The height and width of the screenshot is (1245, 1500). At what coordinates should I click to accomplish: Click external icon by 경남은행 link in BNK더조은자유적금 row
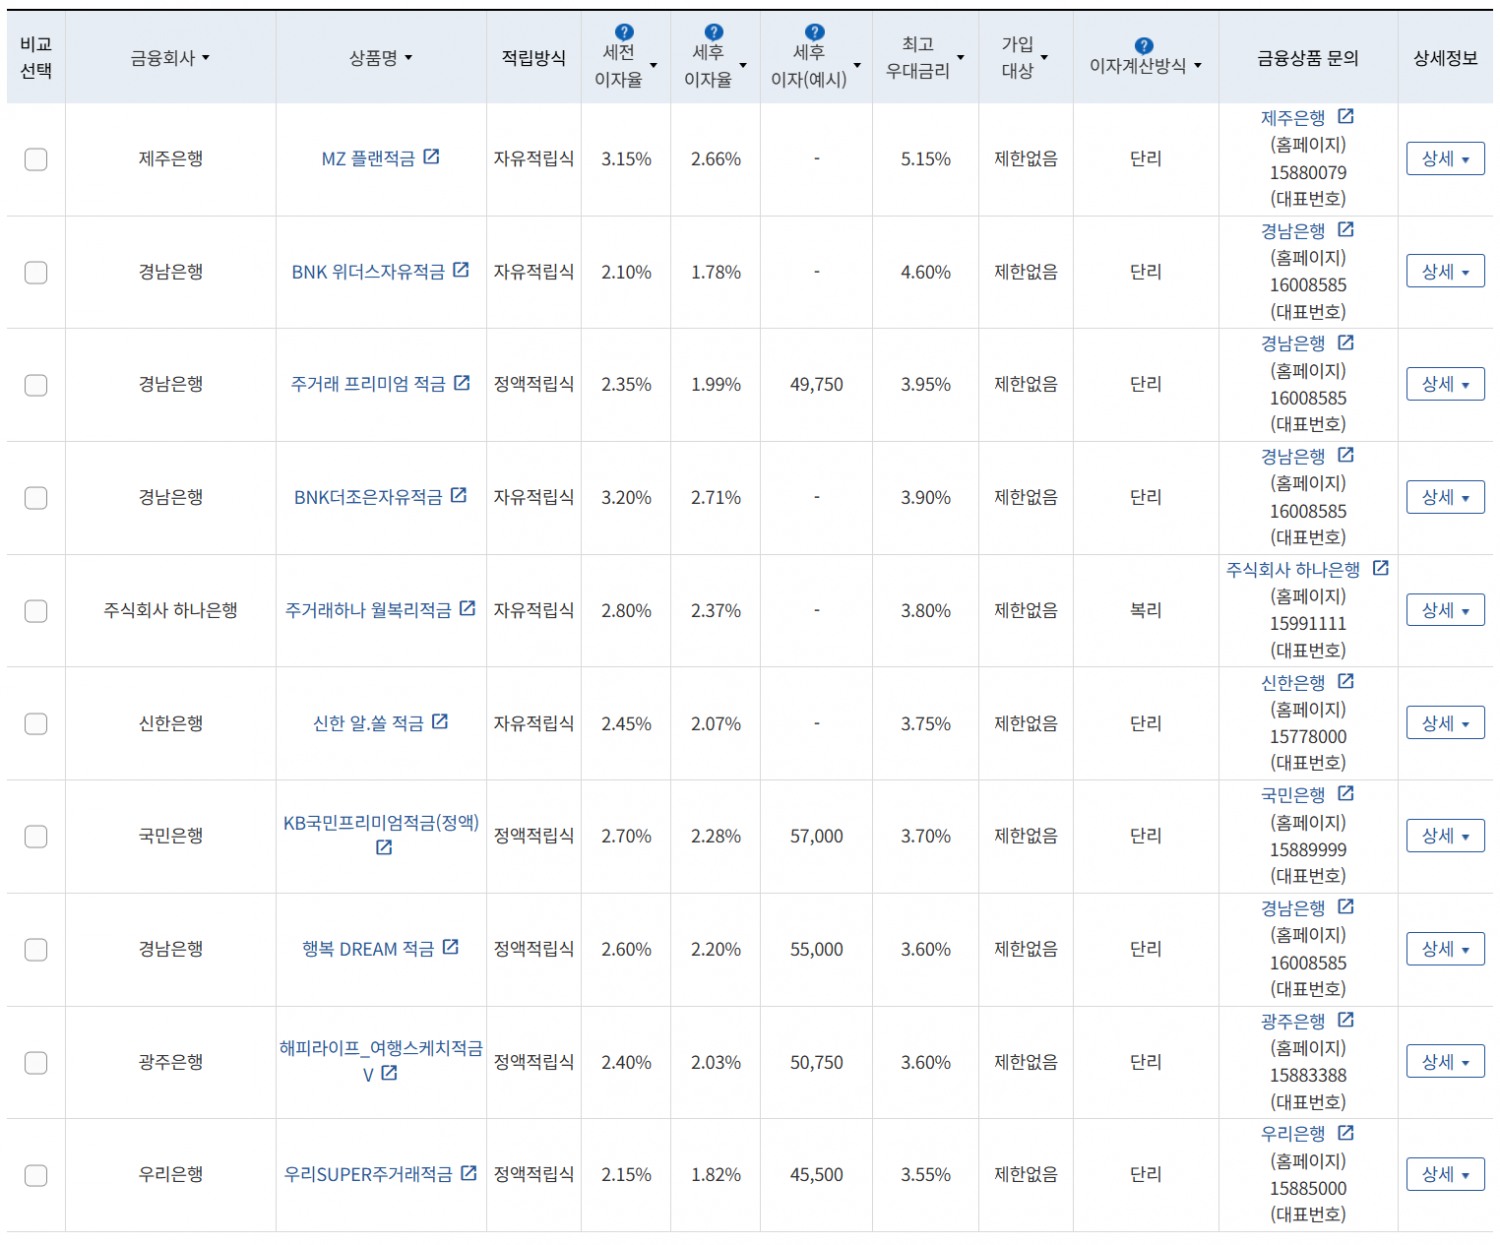point(1346,456)
